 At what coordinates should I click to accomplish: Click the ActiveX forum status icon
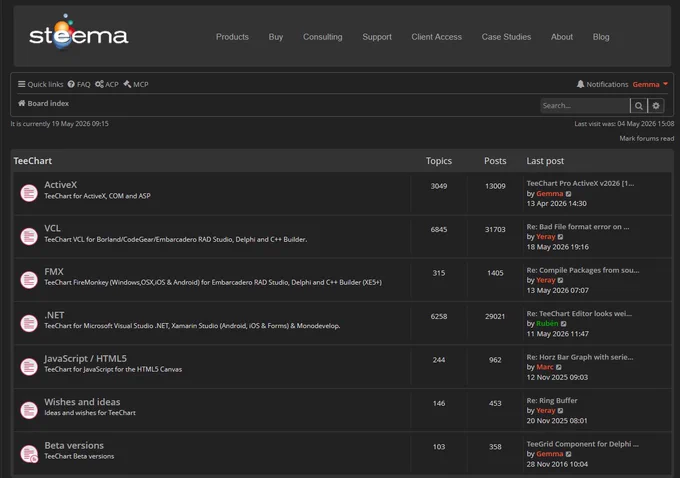click(x=29, y=193)
